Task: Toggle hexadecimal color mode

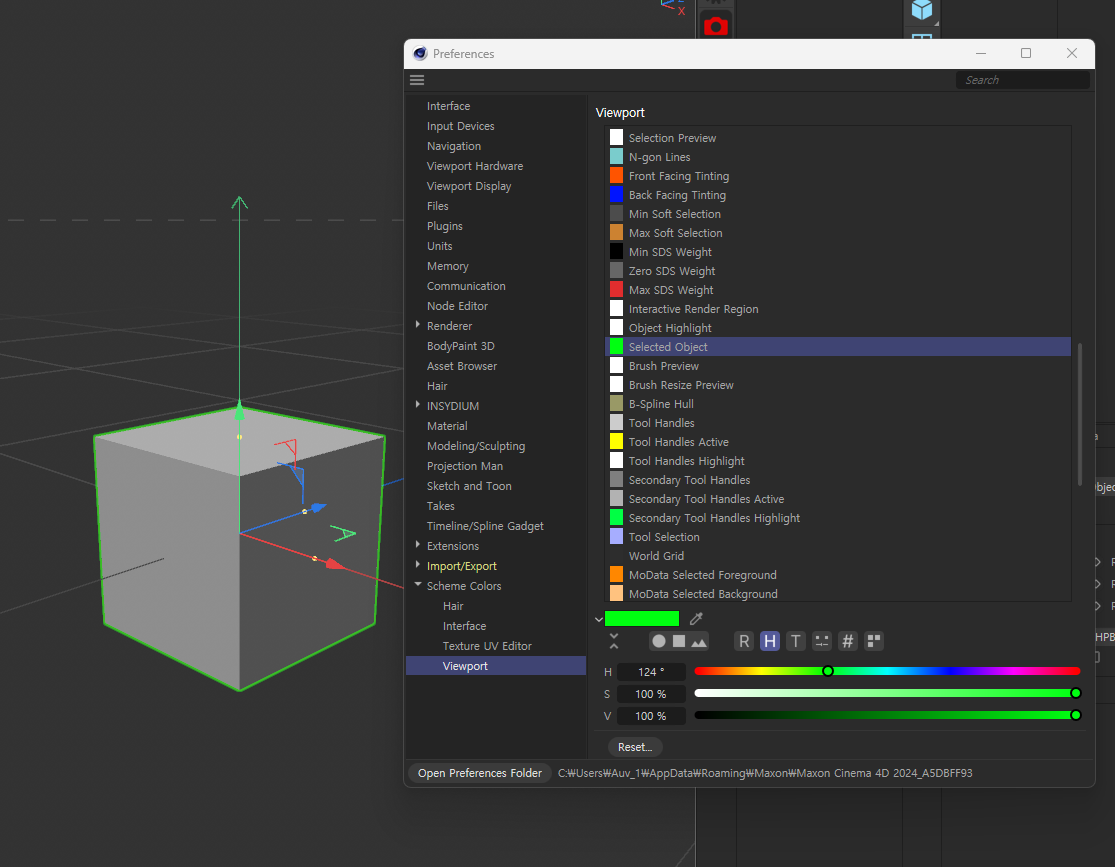Action: 848,641
